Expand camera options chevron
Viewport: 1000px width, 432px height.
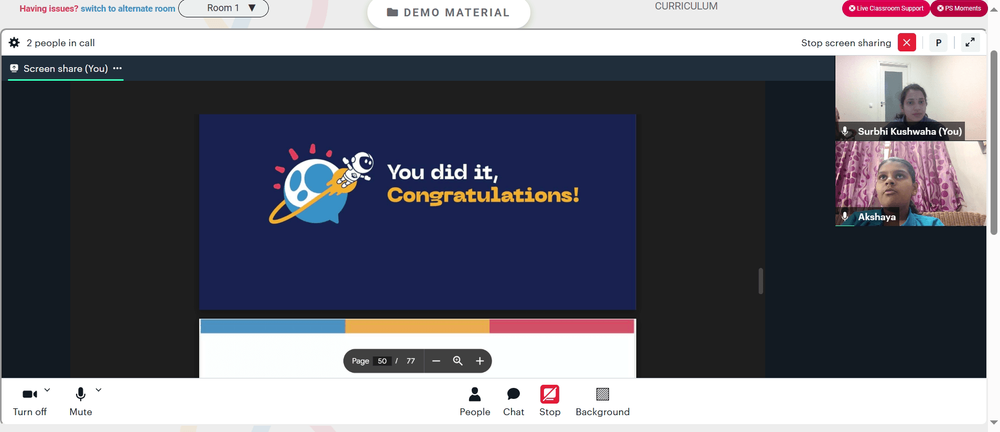click(x=47, y=390)
